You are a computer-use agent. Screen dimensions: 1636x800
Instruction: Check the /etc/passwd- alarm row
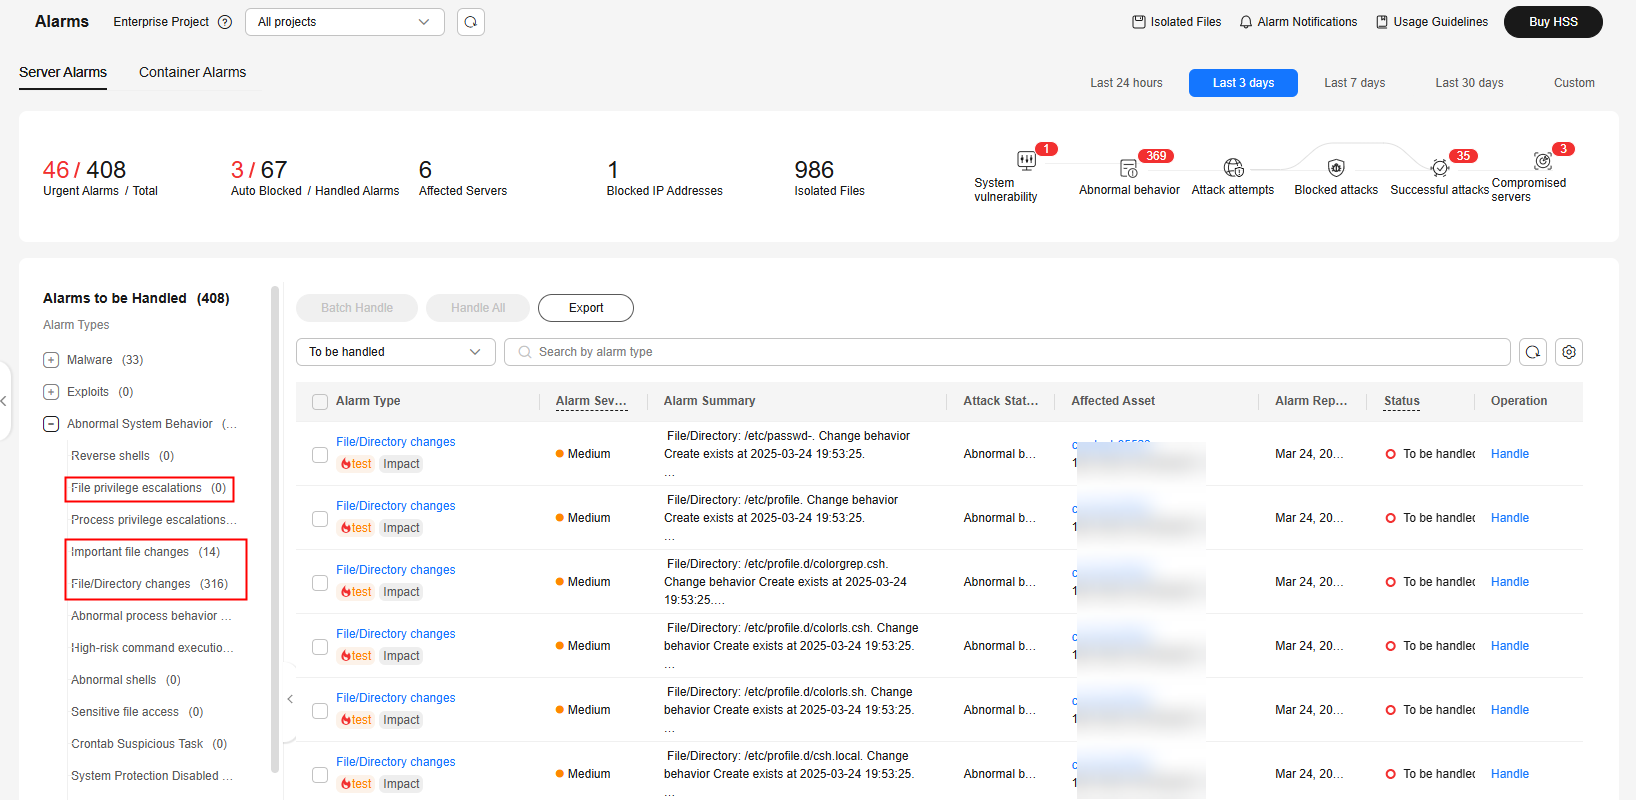[320, 455]
